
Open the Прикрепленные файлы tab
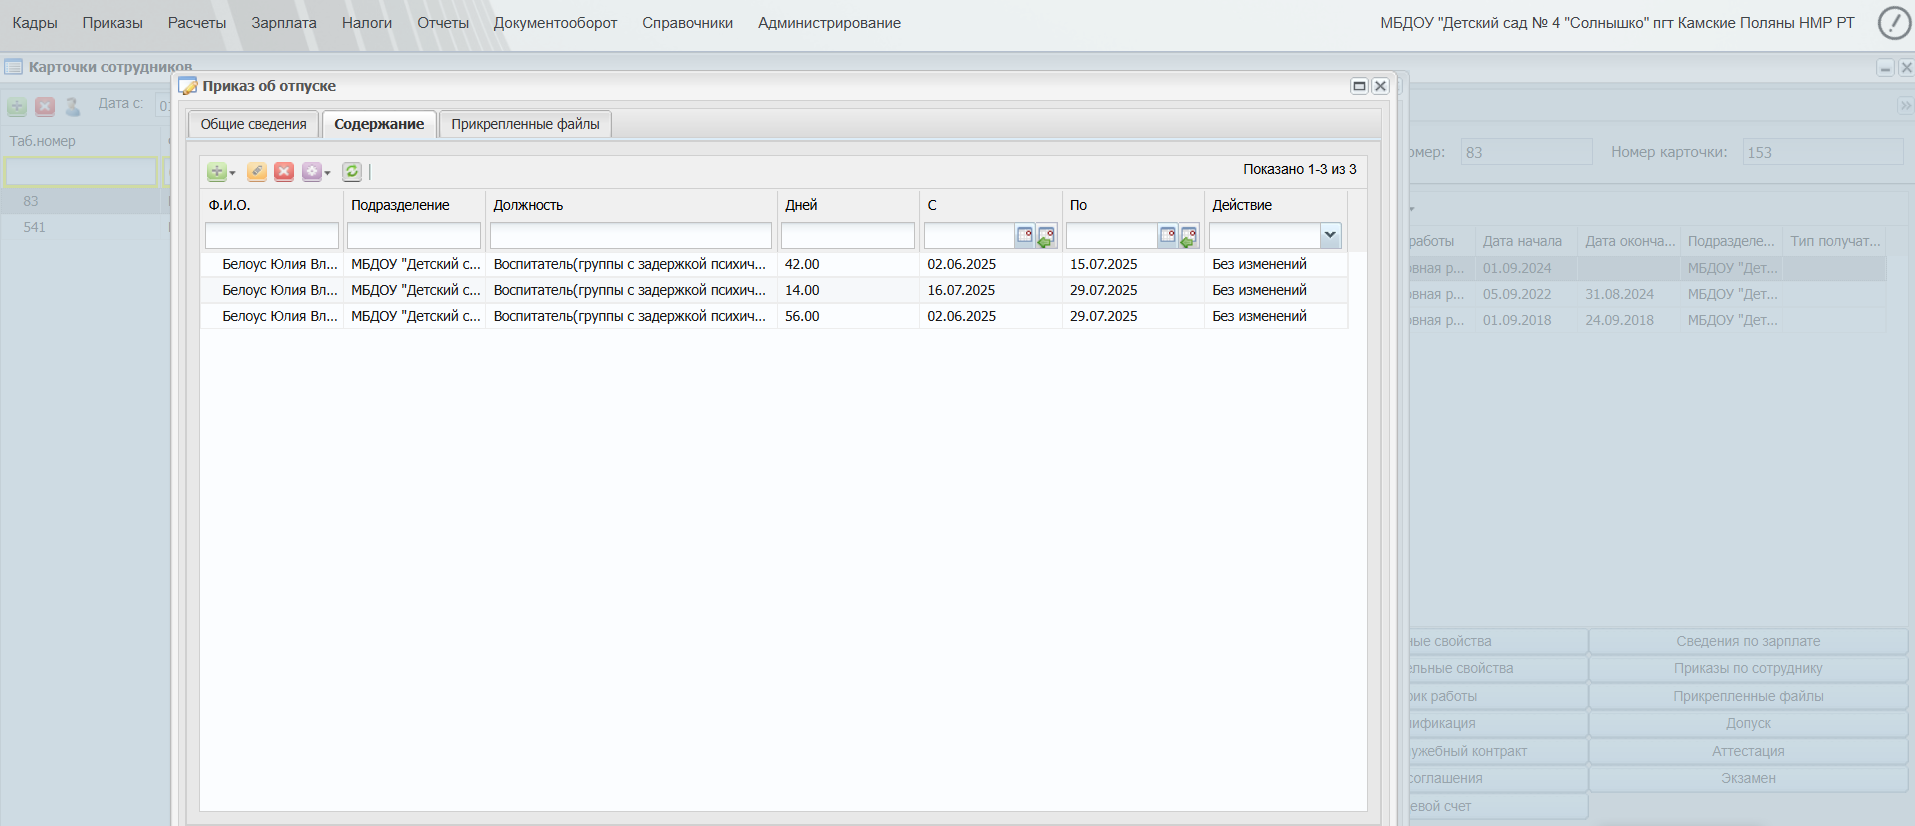[x=525, y=124]
